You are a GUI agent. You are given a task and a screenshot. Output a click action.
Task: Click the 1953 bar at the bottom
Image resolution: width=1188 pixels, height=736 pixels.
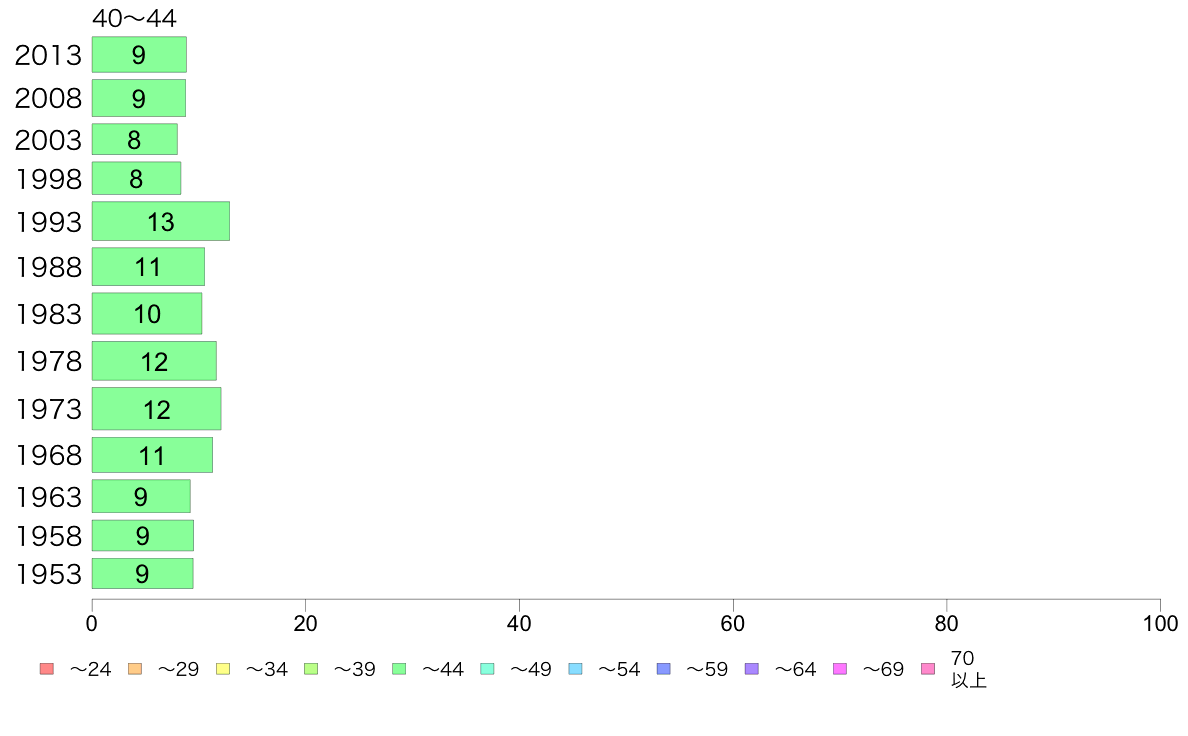click(x=142, y=573)
